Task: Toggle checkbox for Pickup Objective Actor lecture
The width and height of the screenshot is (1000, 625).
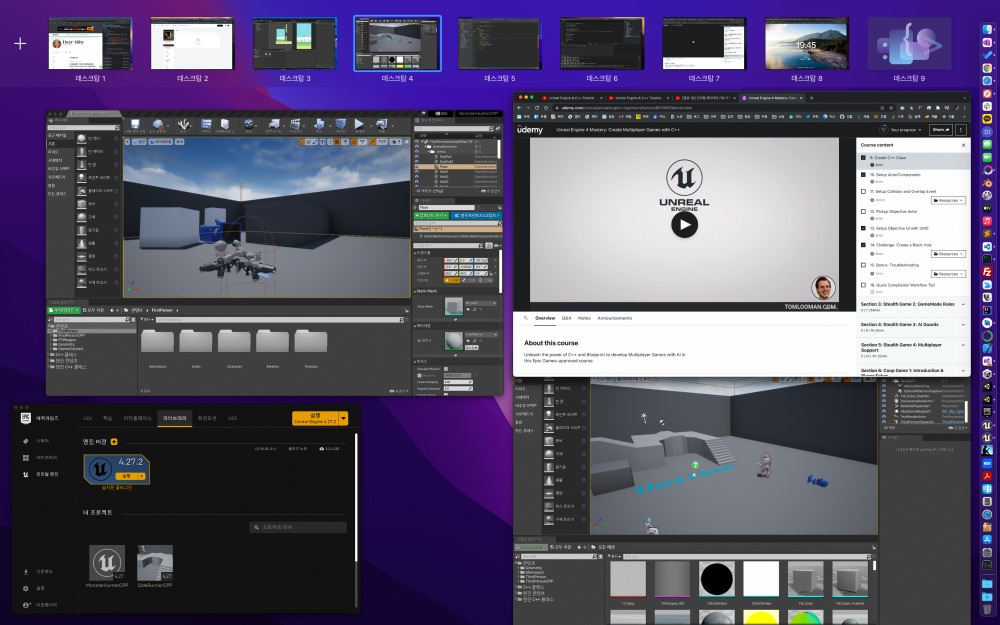Action: pyautogui.click(x=864, y=211)
